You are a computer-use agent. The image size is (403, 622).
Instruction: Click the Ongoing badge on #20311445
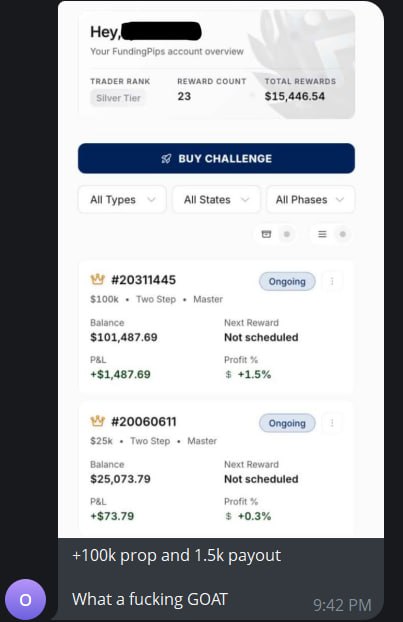click(x=287, y=281)
